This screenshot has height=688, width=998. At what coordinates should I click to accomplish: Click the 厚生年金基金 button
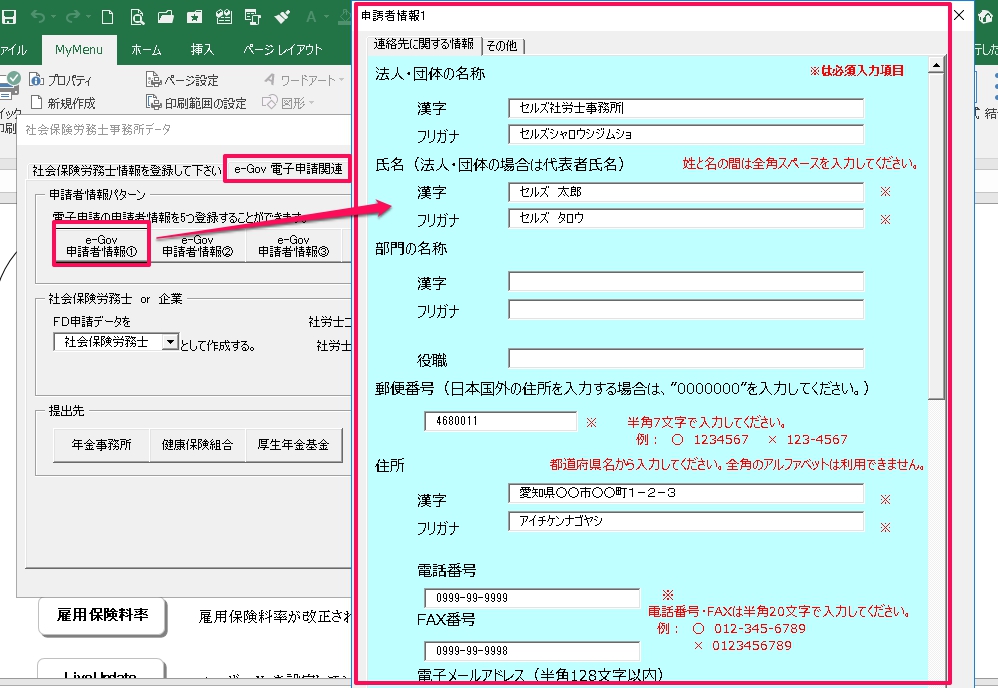point(293,444)
